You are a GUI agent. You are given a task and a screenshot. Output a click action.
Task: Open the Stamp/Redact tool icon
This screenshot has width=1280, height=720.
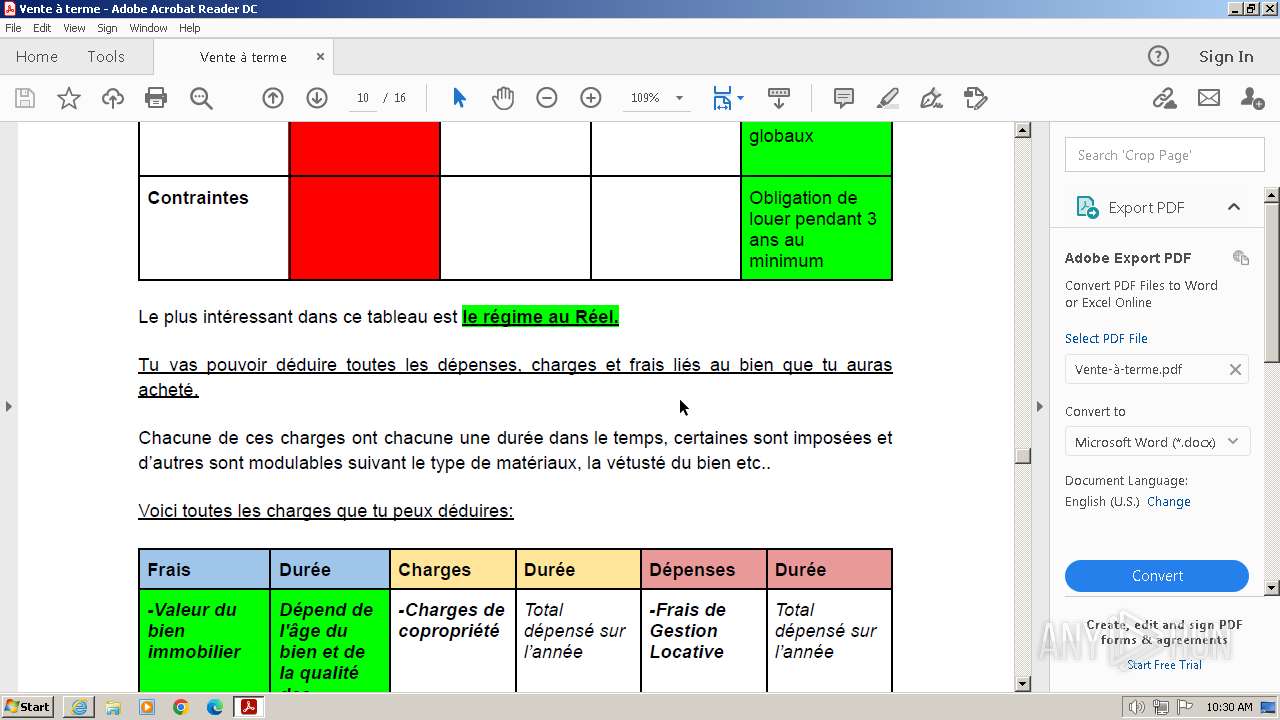[976, 98]
